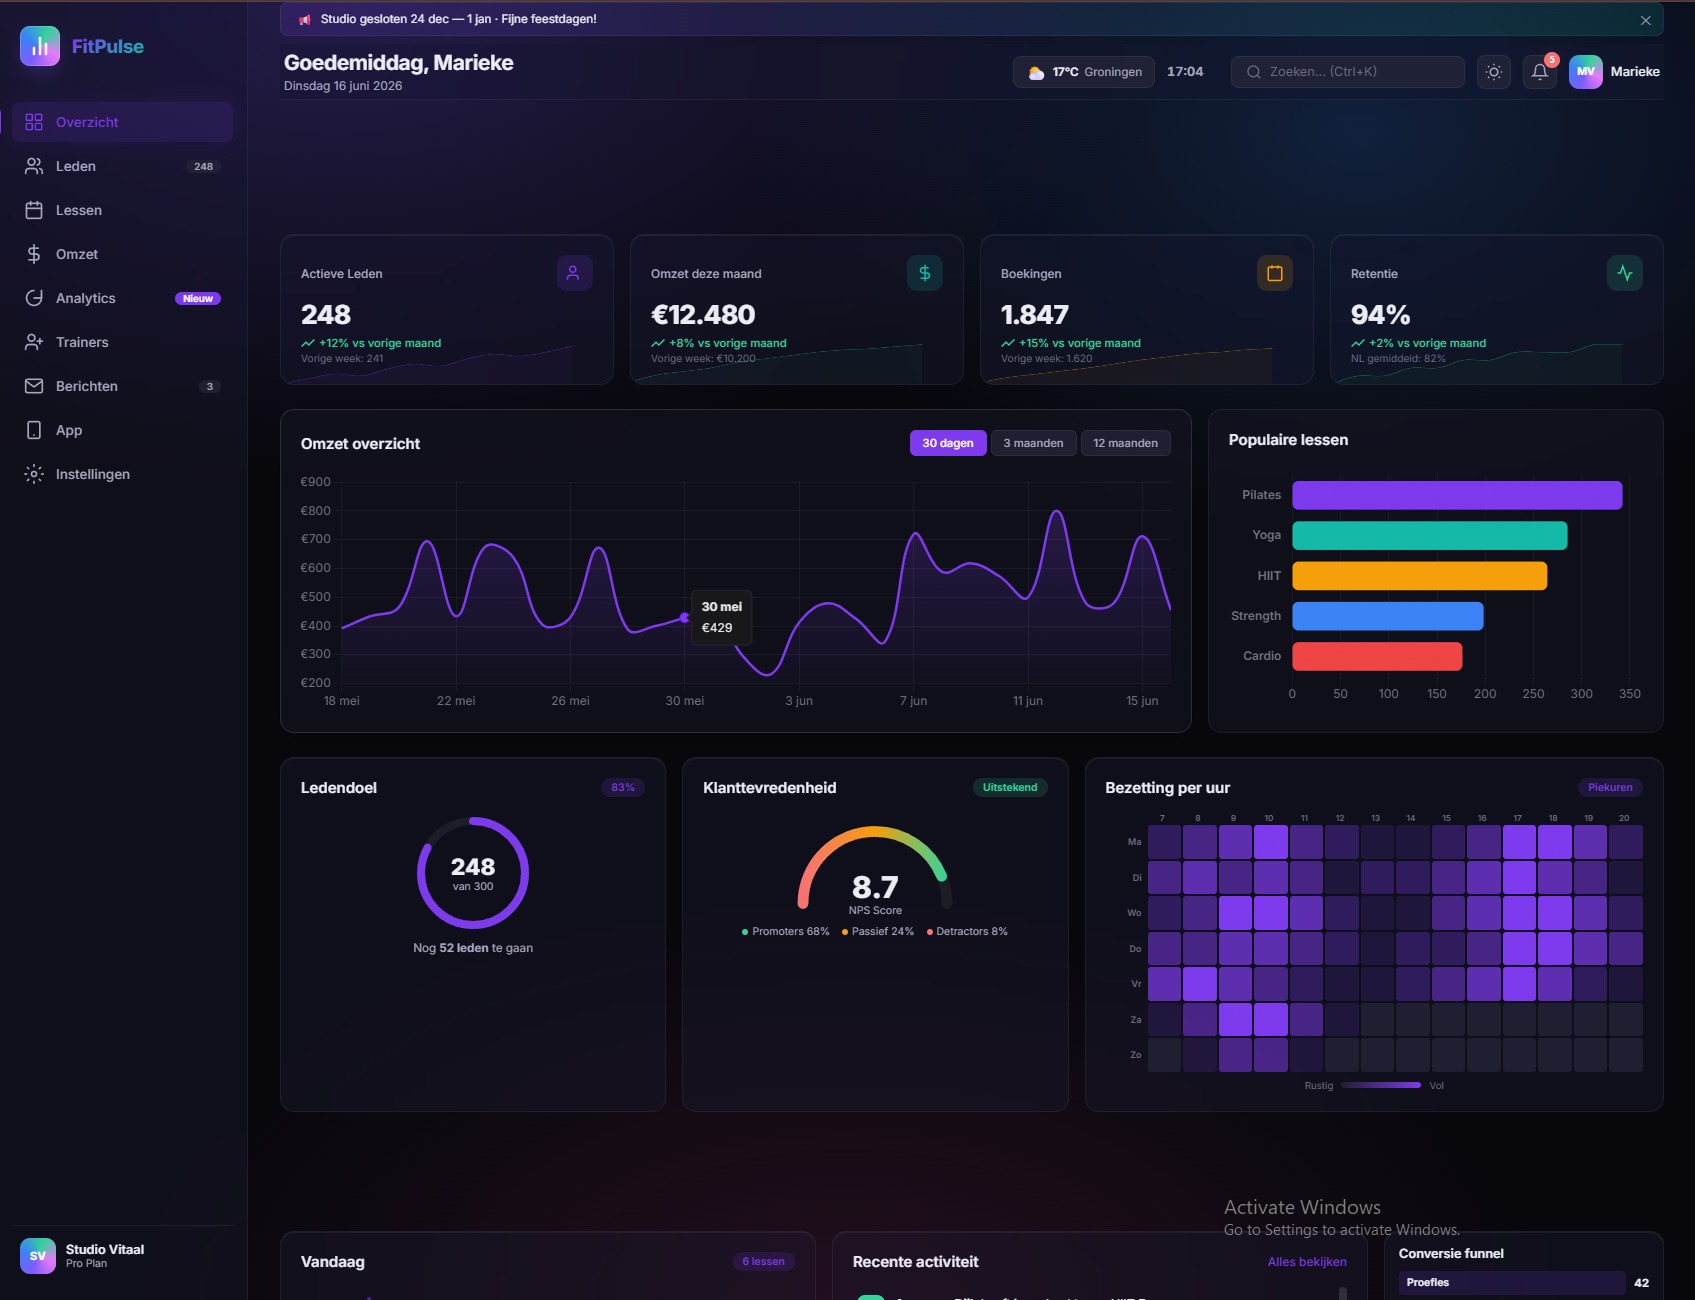Screen dimensions: 1695x1300
Task: Click the €12.480 revenue value
Action: [703, 315]
